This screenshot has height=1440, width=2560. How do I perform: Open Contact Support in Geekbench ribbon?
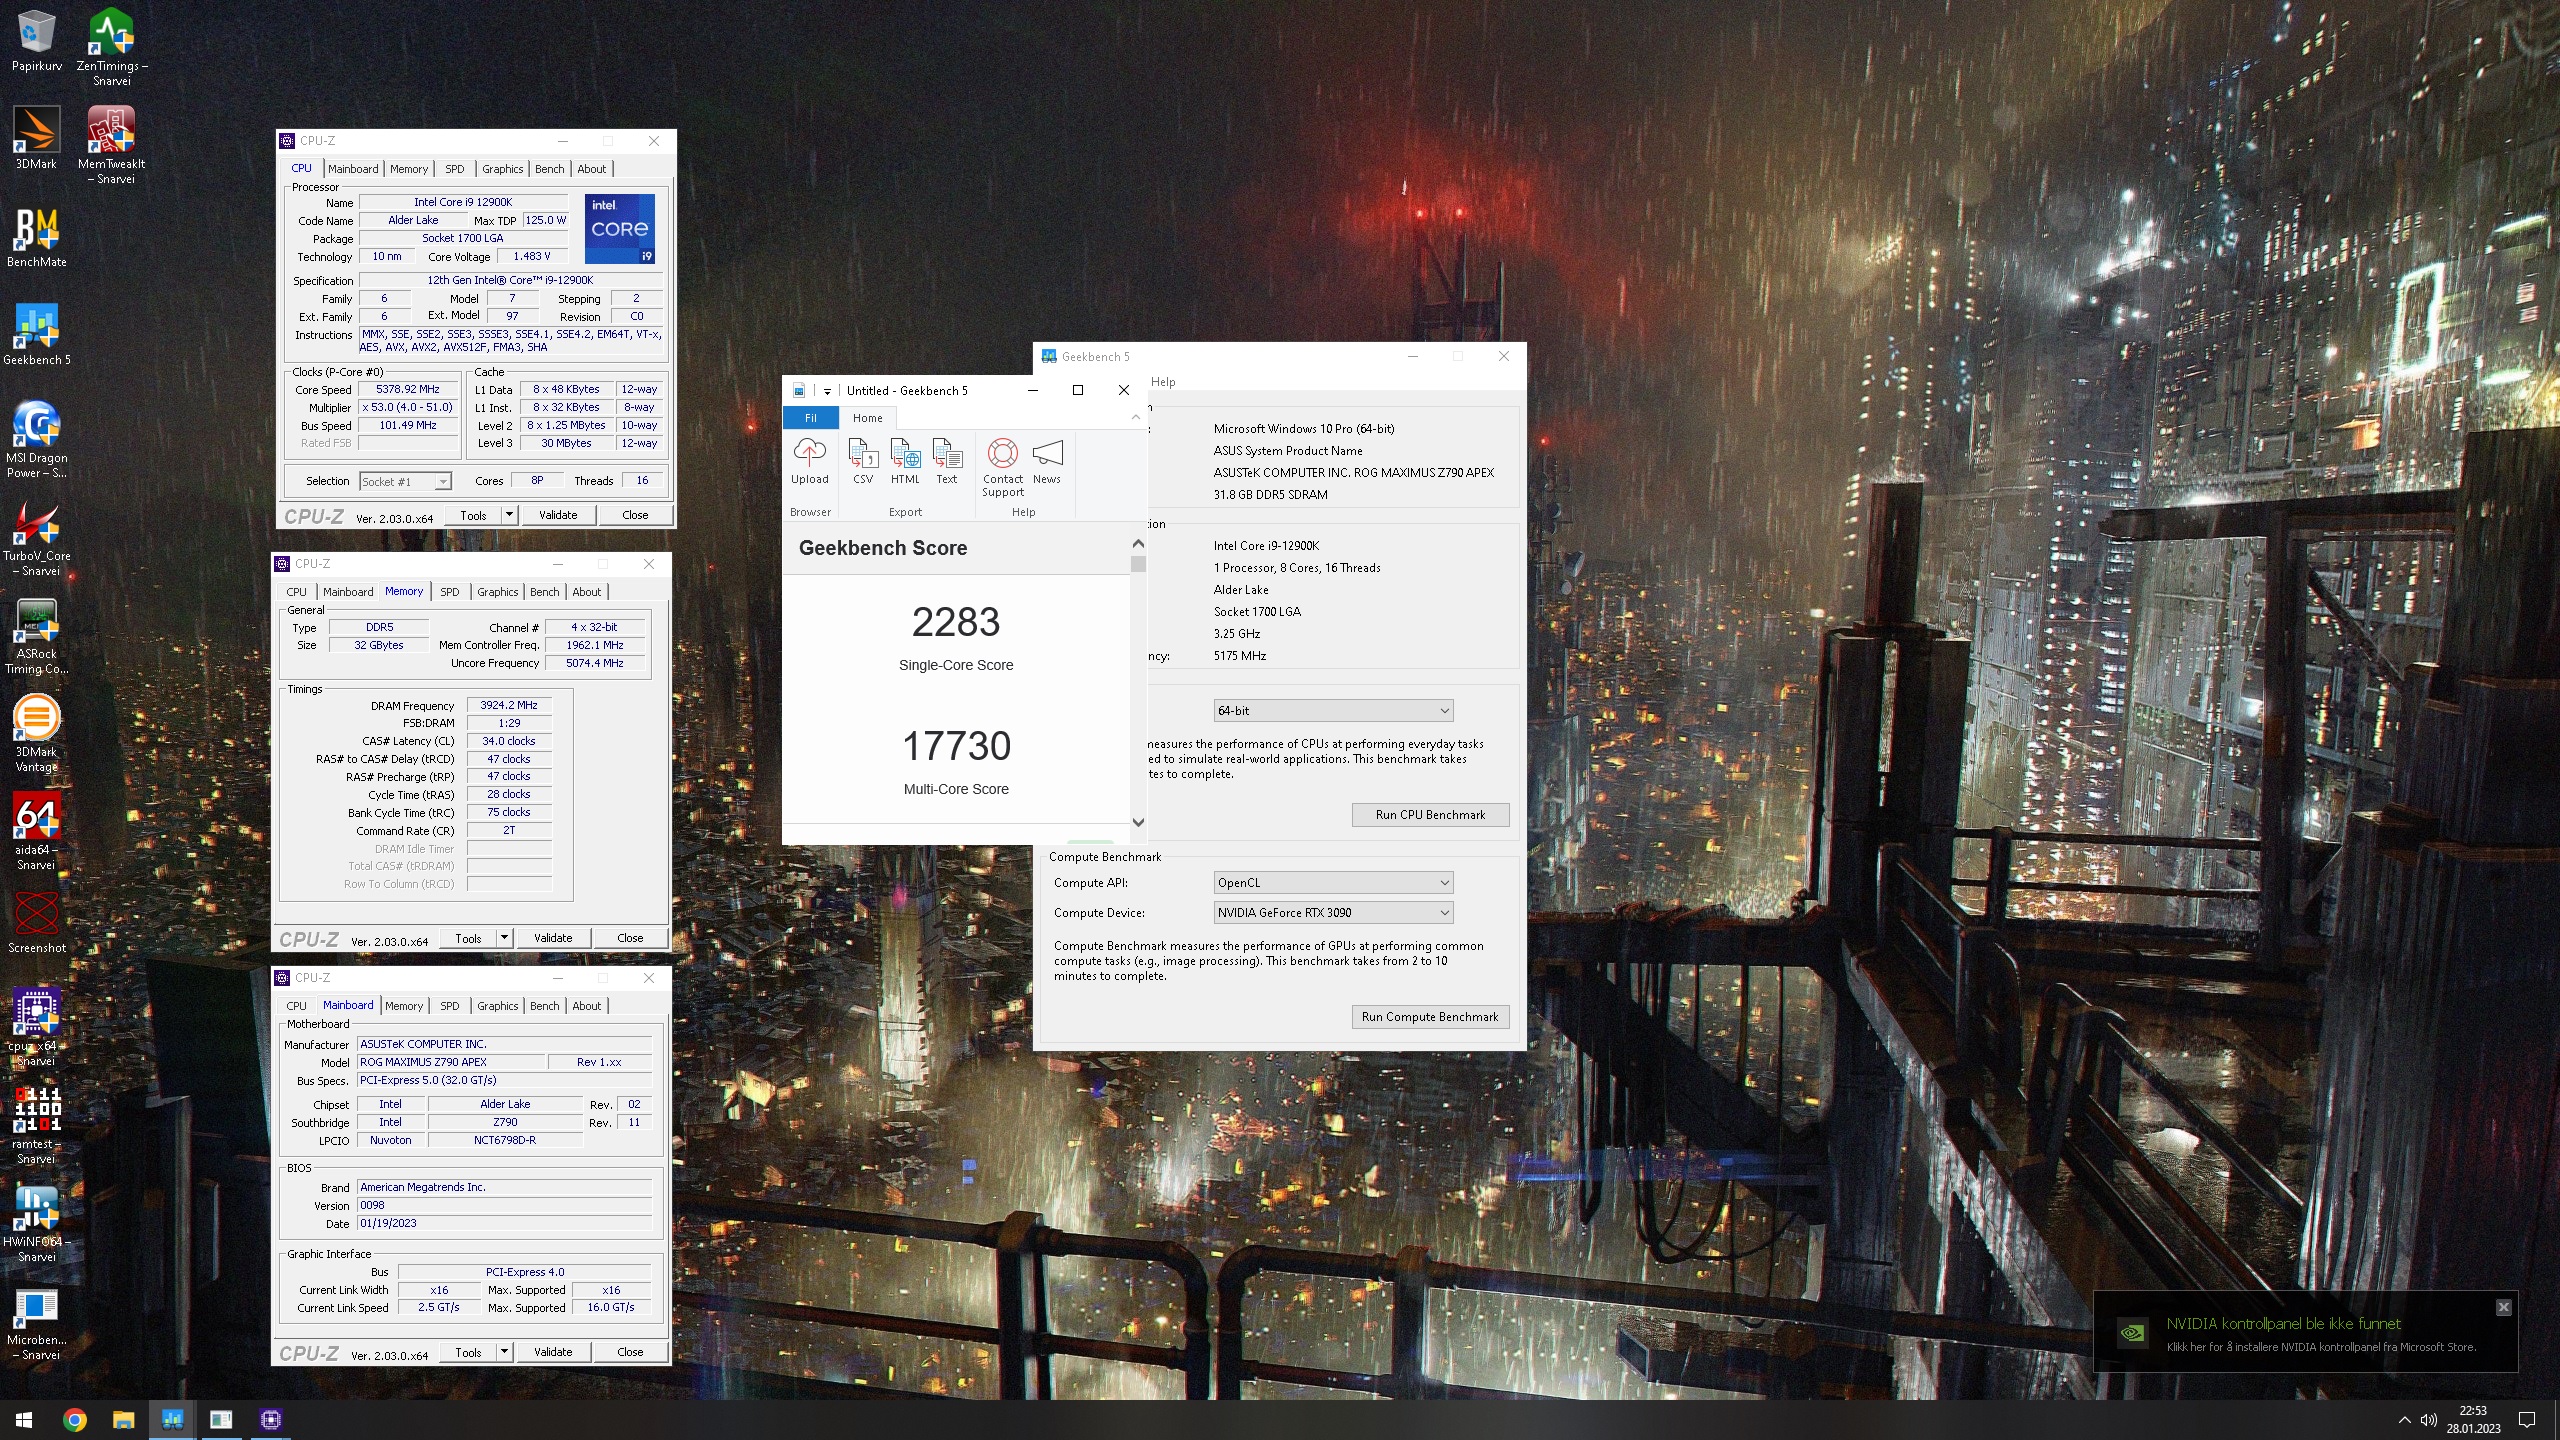[1003, 468]
